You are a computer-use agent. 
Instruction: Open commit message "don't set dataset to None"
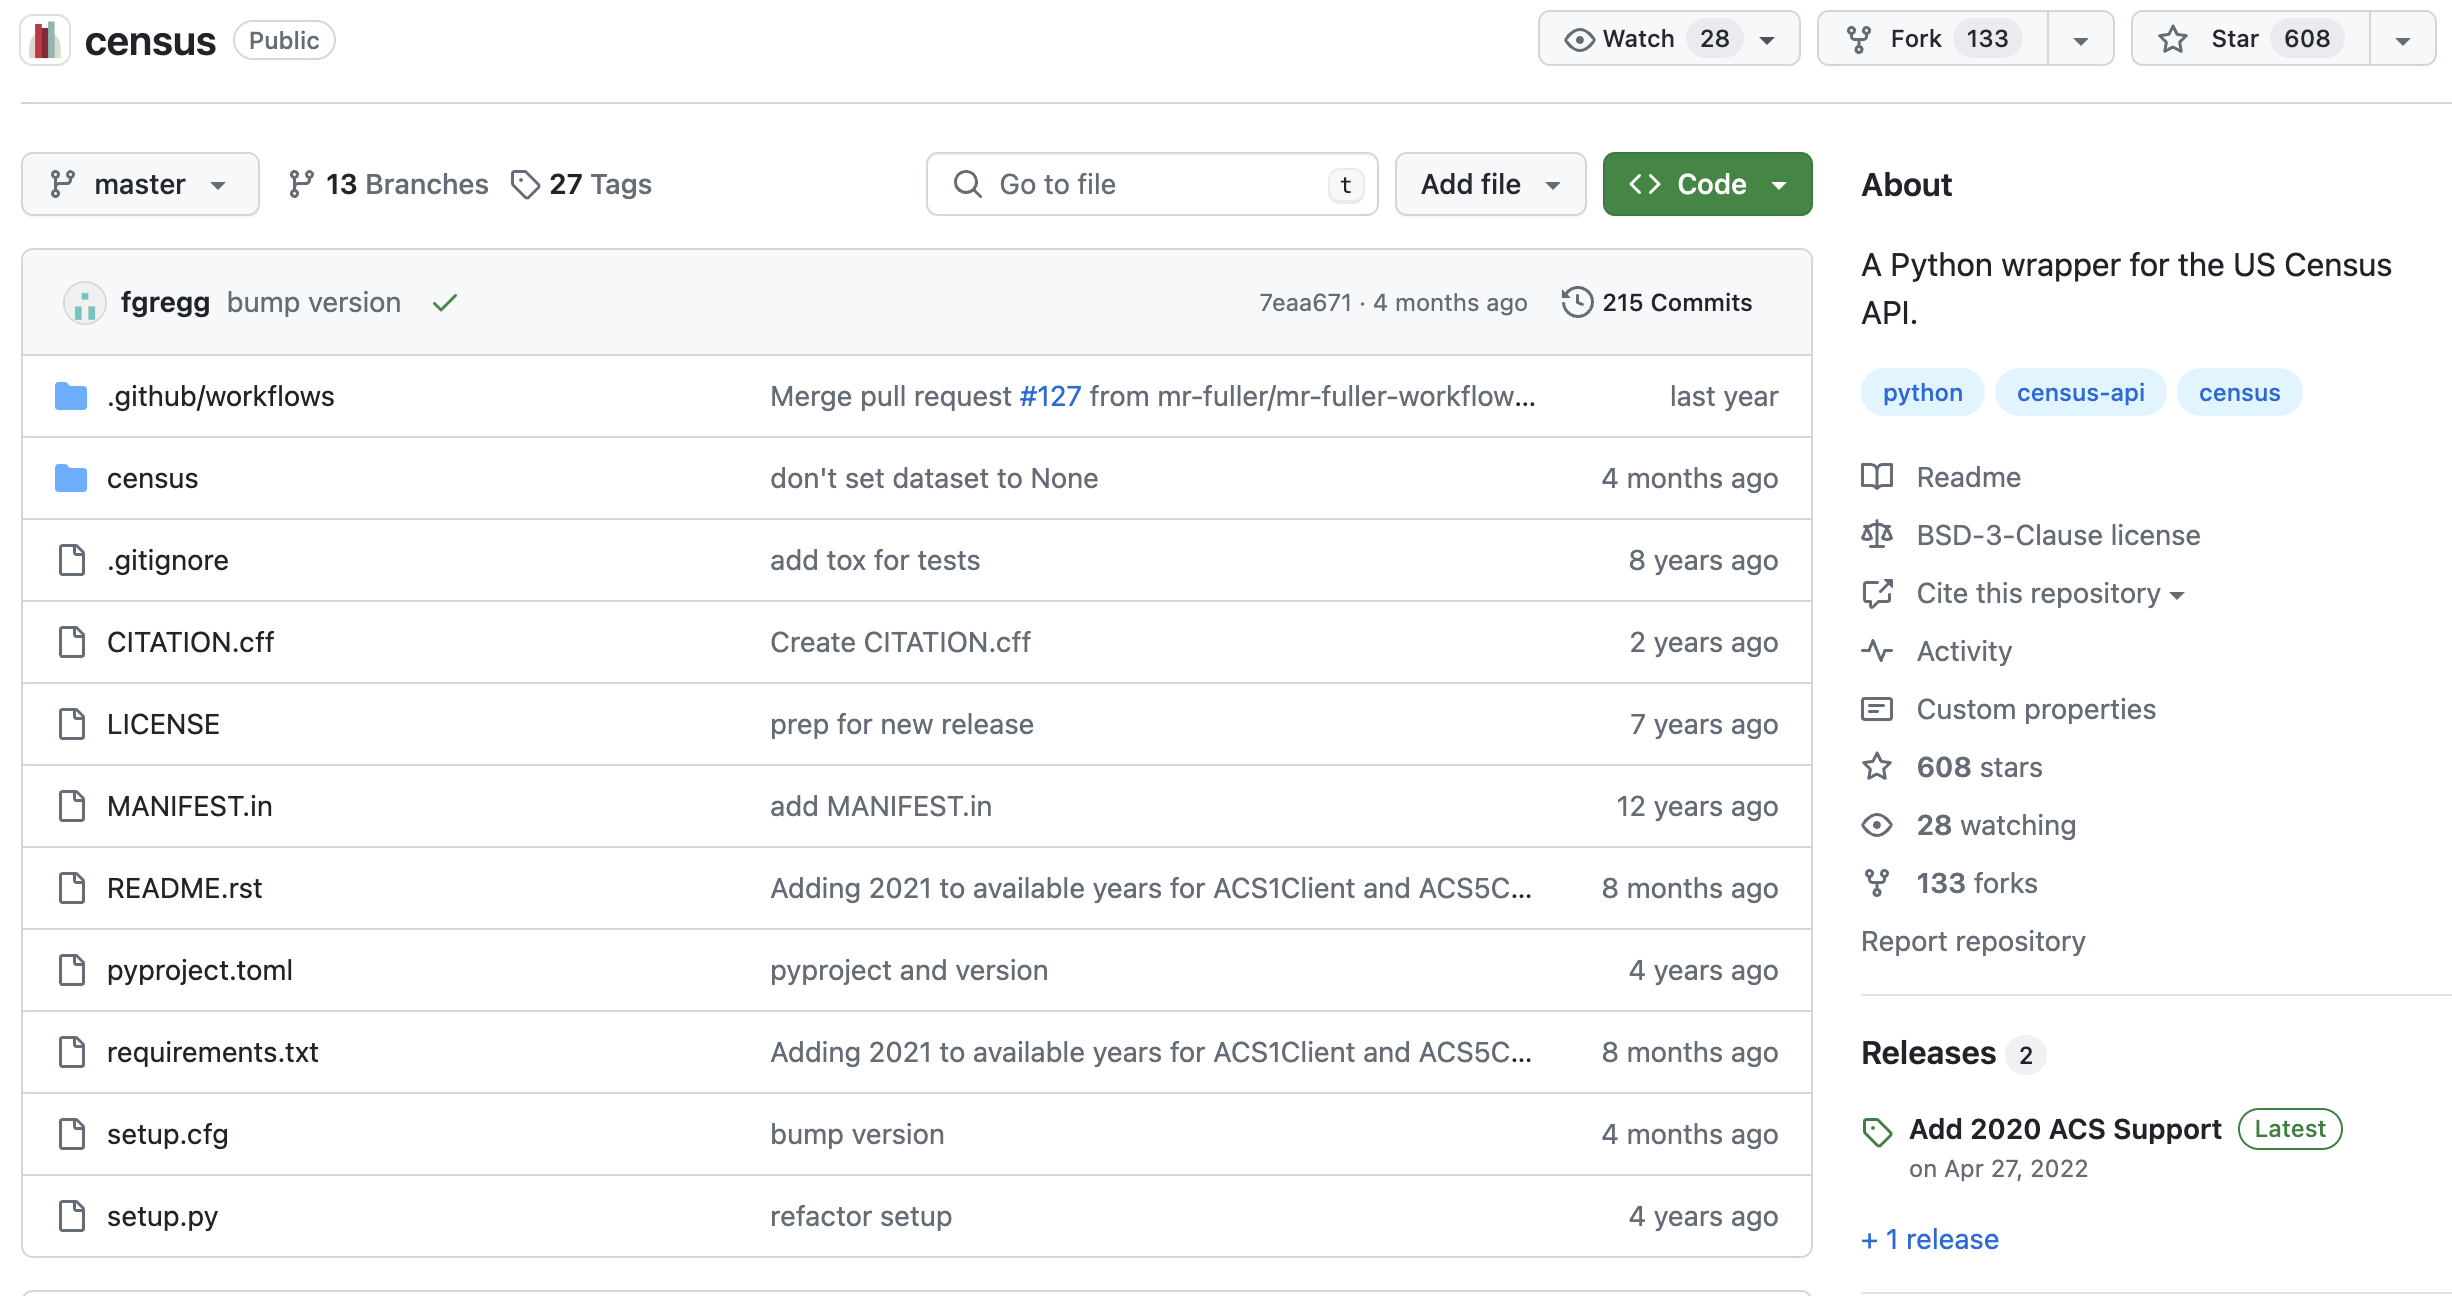tap(934, 478)
